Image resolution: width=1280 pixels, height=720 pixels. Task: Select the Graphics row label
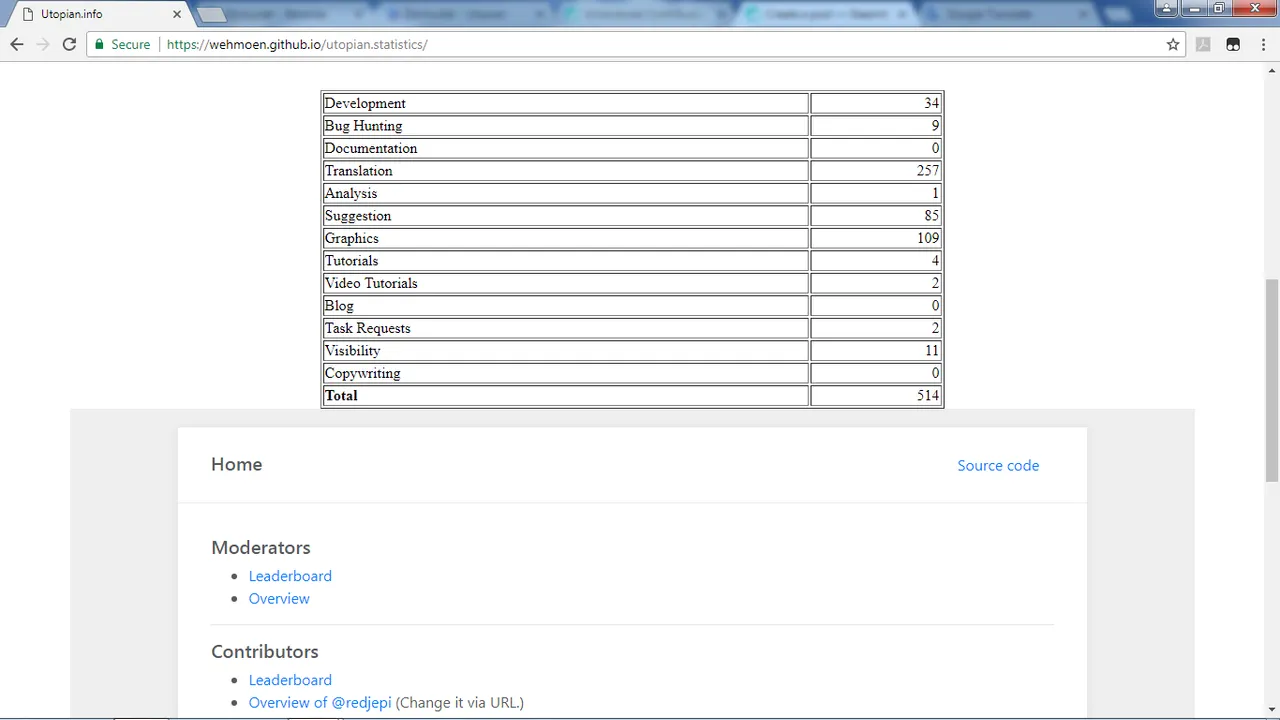pyautogui.click(x=351, y=238)
